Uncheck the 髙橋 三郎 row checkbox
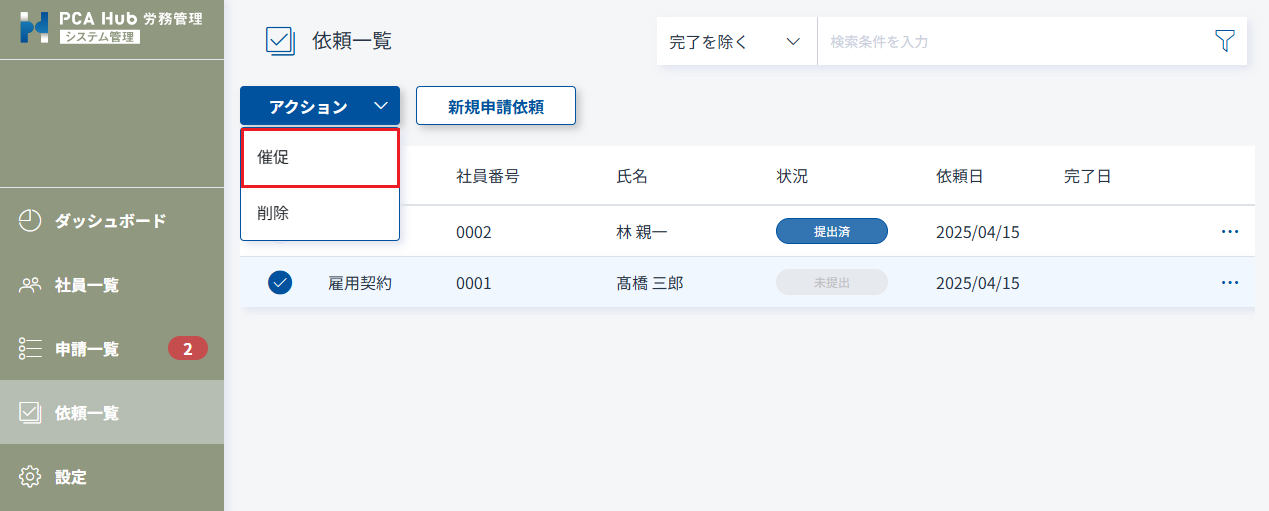The image size is (1269, 511). 280,283
